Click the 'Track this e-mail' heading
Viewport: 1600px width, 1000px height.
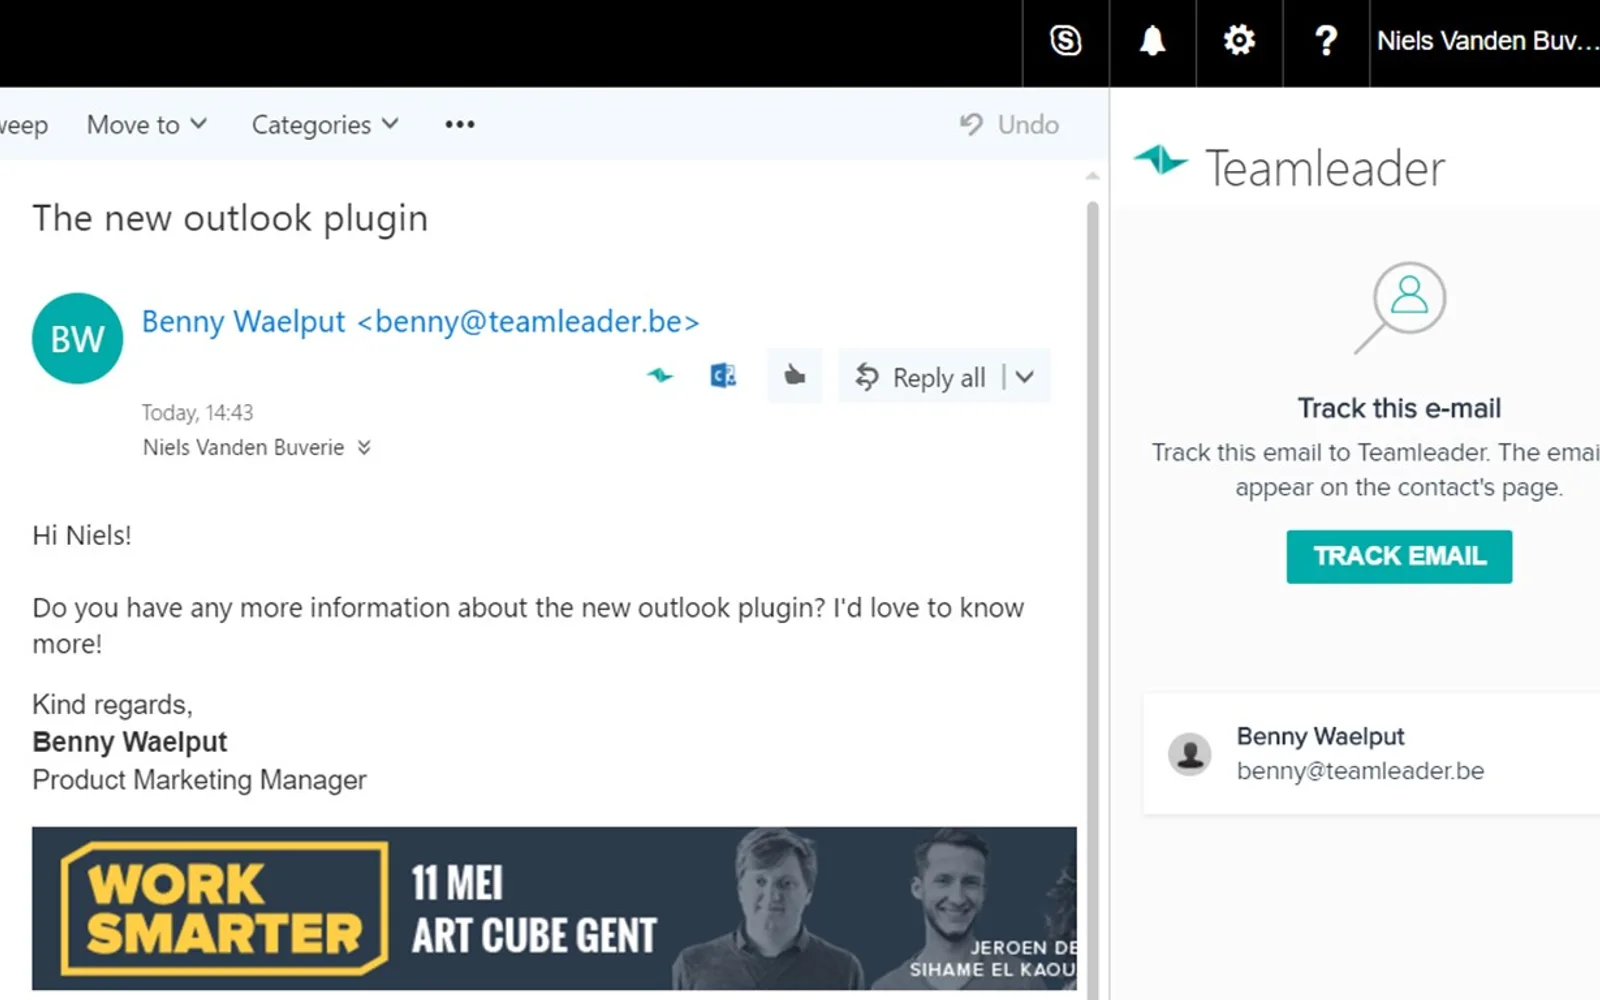pyautogui.click(x=1399, y=408)
